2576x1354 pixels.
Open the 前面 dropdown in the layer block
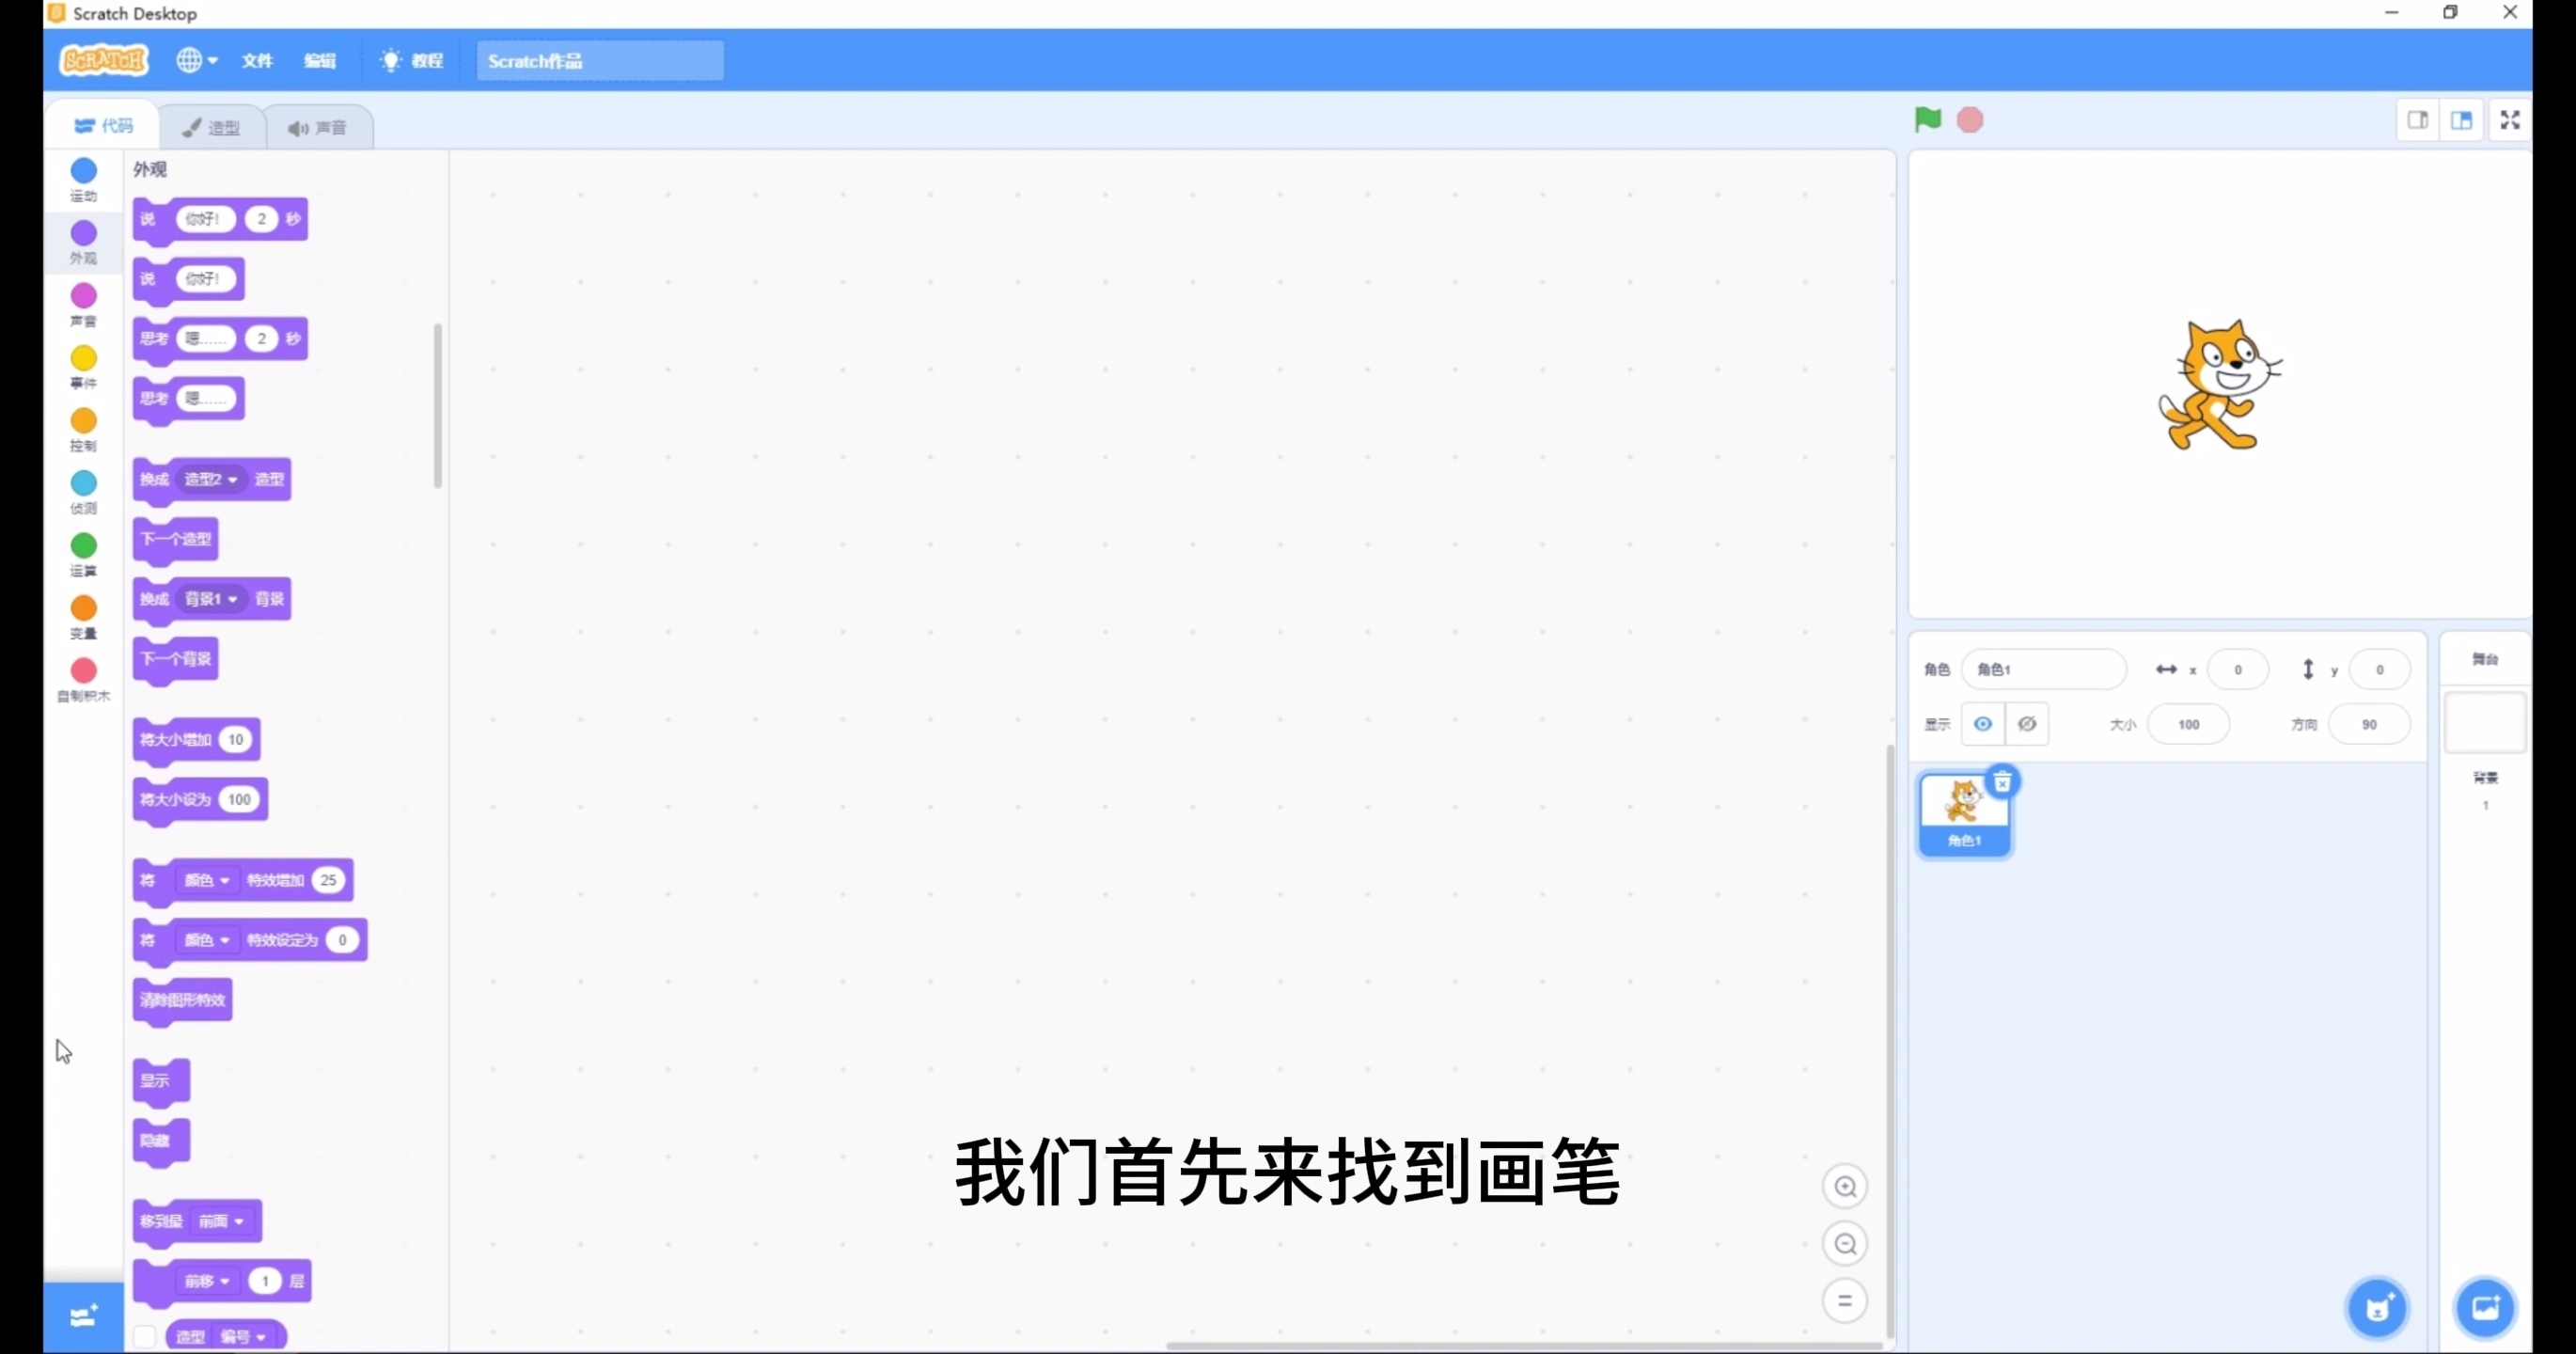tap(222, 1221)
